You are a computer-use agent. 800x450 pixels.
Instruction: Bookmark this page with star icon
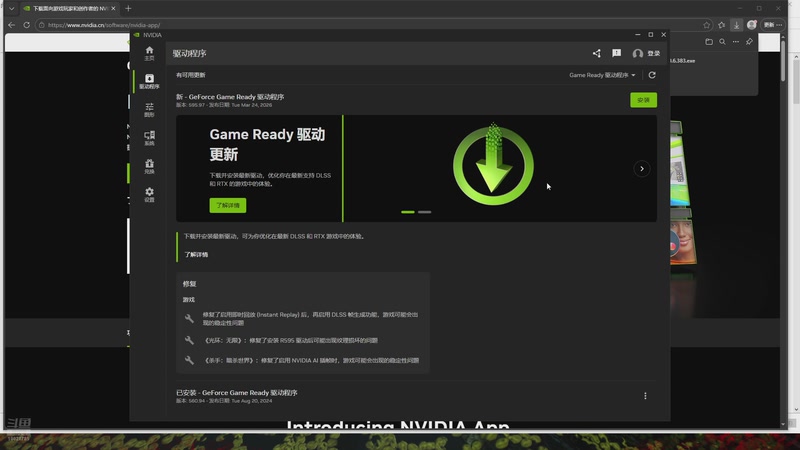[706, 24]
